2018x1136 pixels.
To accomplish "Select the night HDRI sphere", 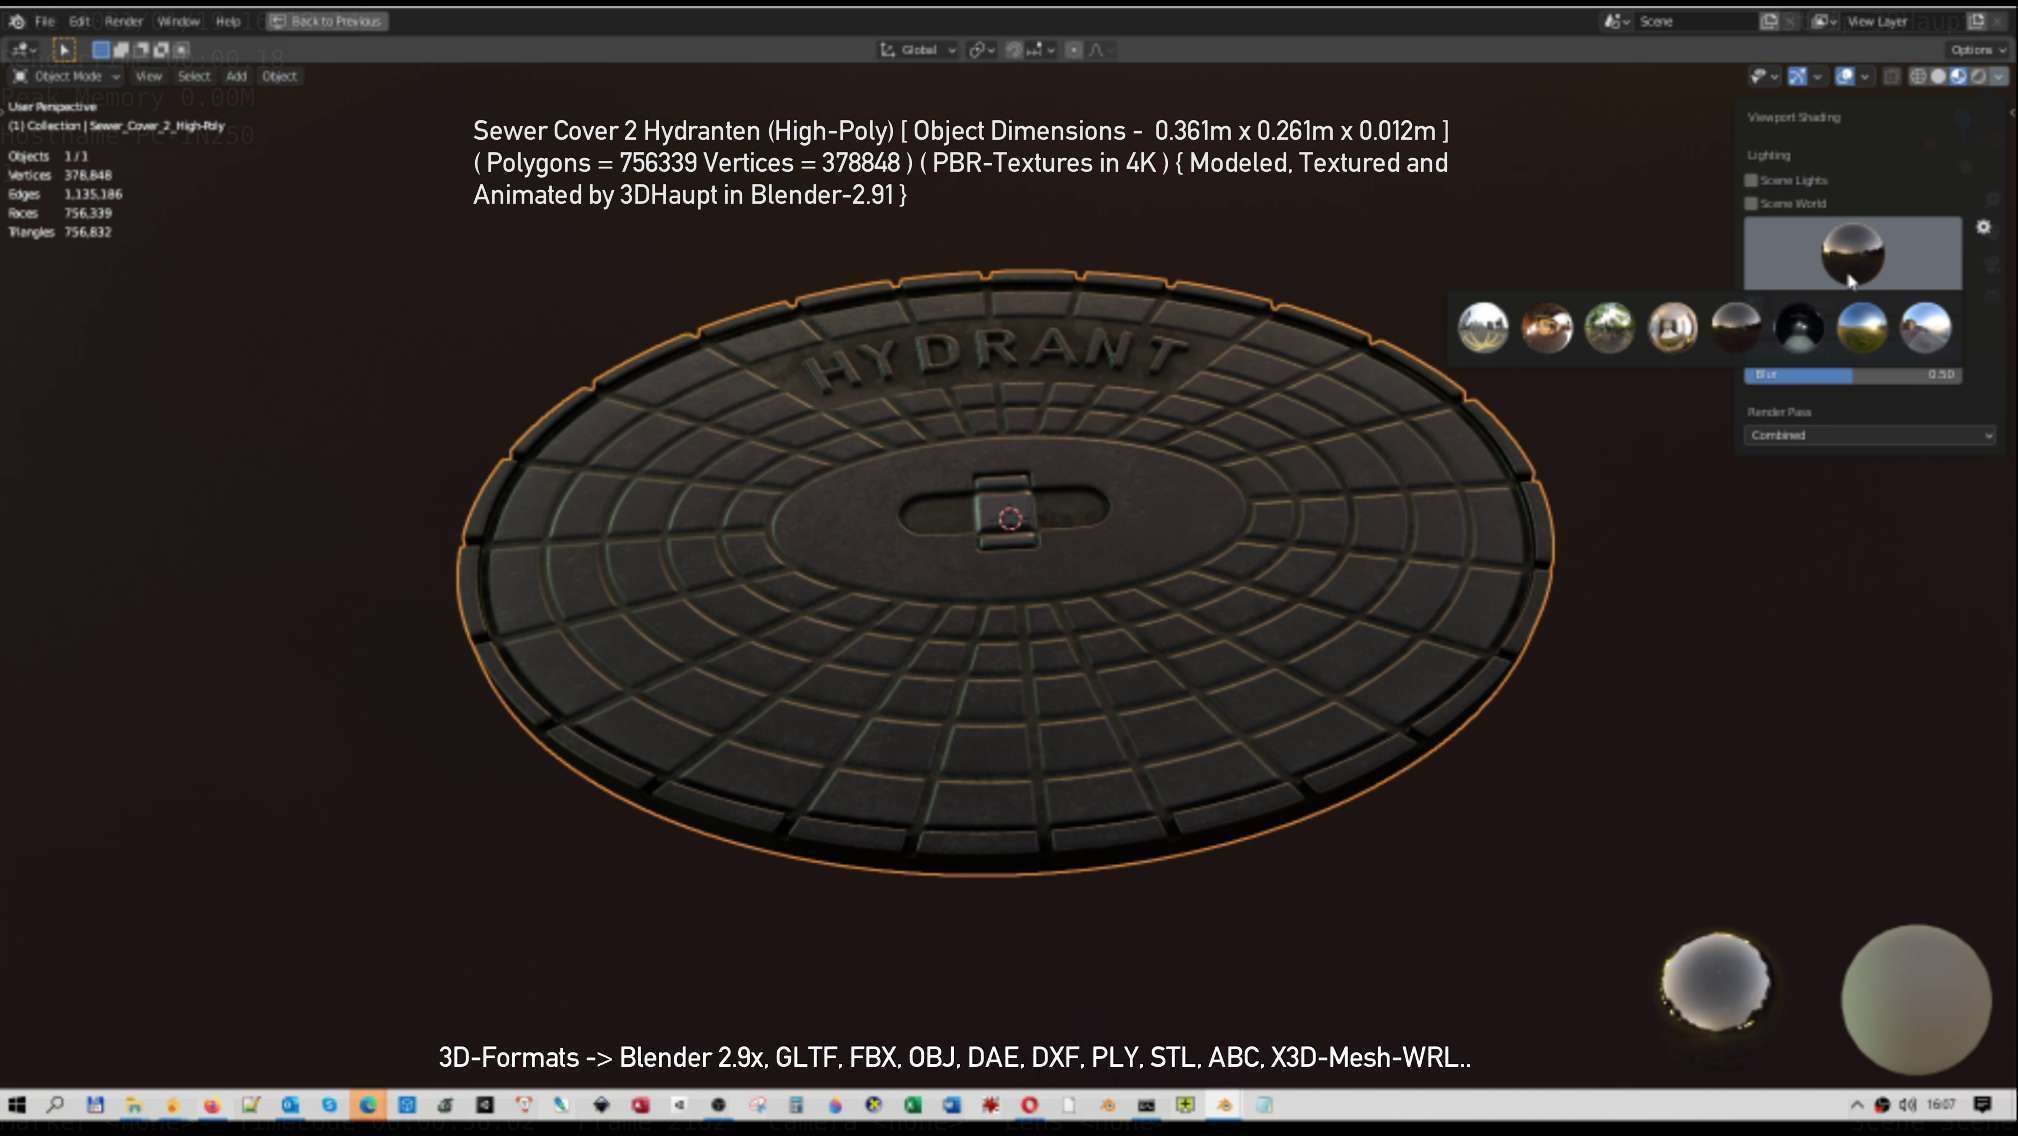I will point(1736,327).
